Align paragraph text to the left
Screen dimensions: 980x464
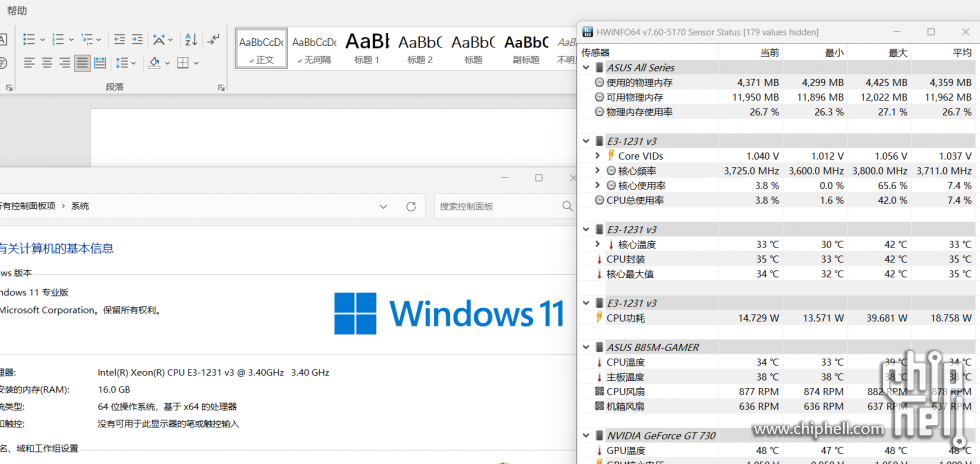(x=29, y=63)
